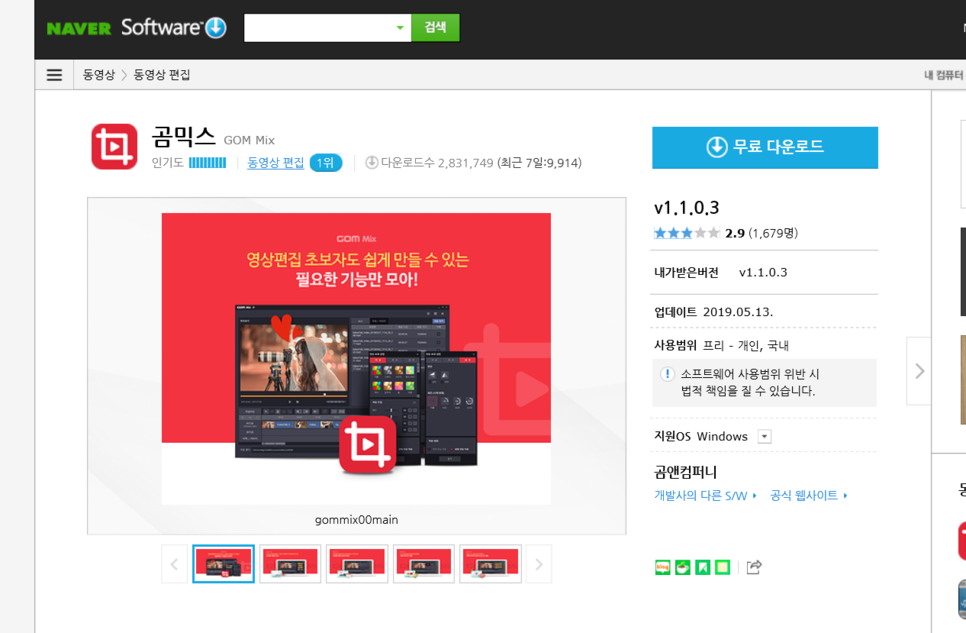
Task: Click the NAVER logo
Action: [x=79, y=28]
